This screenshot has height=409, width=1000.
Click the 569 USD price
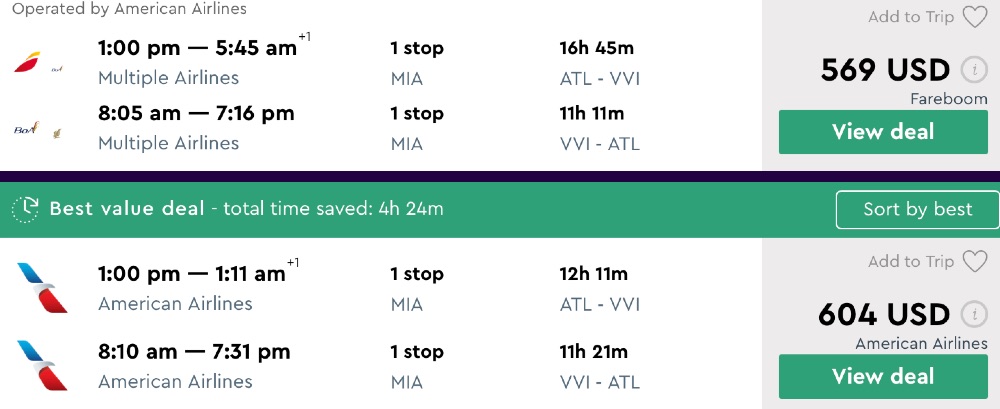pyautogui.click(x=885, y=70)
